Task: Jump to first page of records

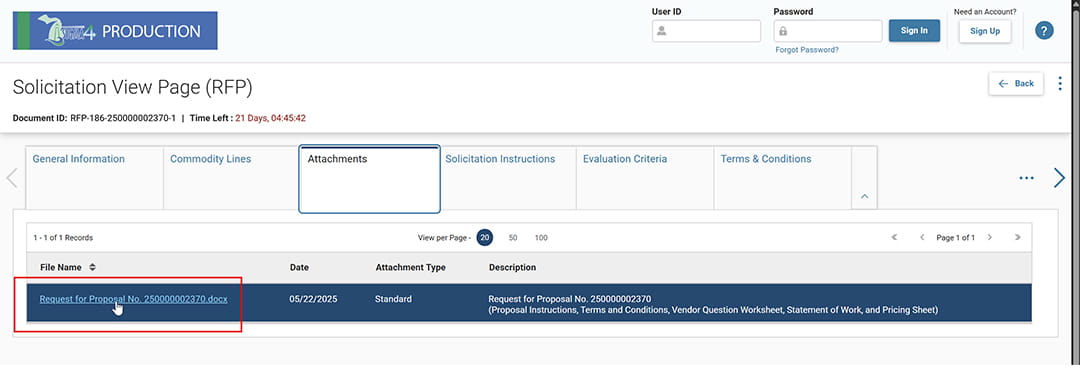Action: [894, 237]
